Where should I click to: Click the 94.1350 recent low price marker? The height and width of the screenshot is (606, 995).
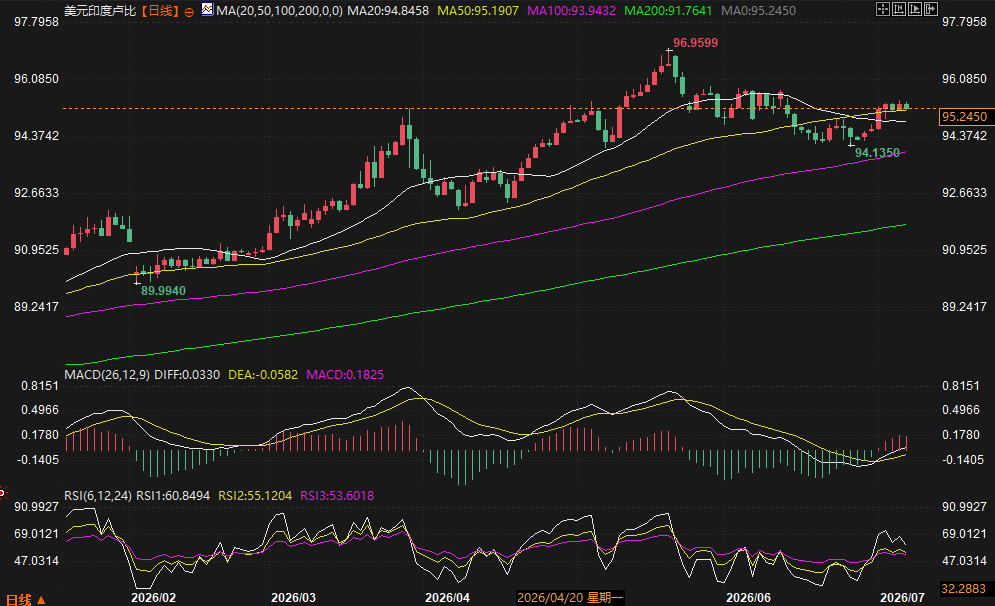point(877,152)
